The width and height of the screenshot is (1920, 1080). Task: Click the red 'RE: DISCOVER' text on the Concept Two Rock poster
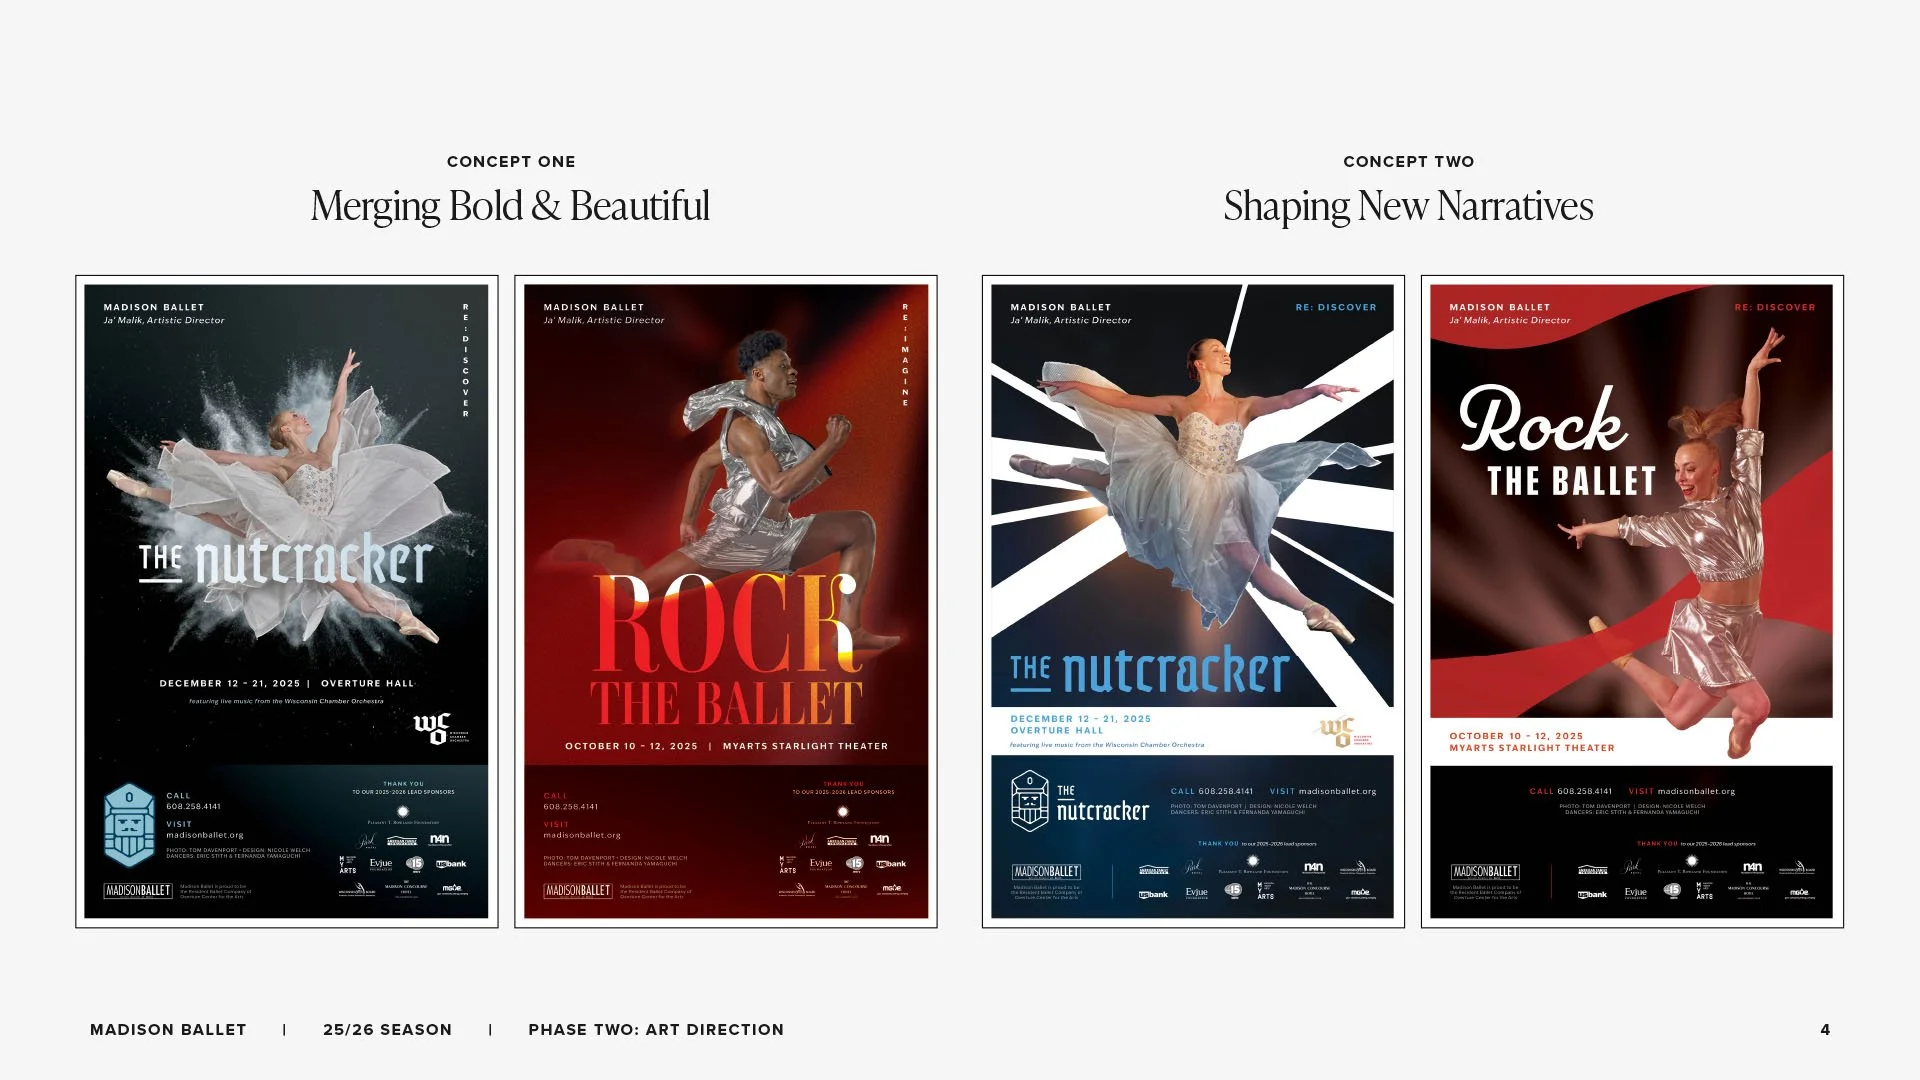point(1775,308)
